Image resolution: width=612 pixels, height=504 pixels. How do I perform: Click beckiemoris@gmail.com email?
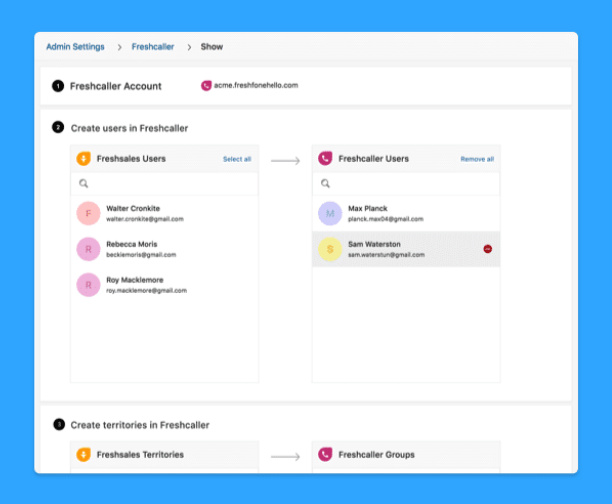pyautogui.click(x=141, y=255)
